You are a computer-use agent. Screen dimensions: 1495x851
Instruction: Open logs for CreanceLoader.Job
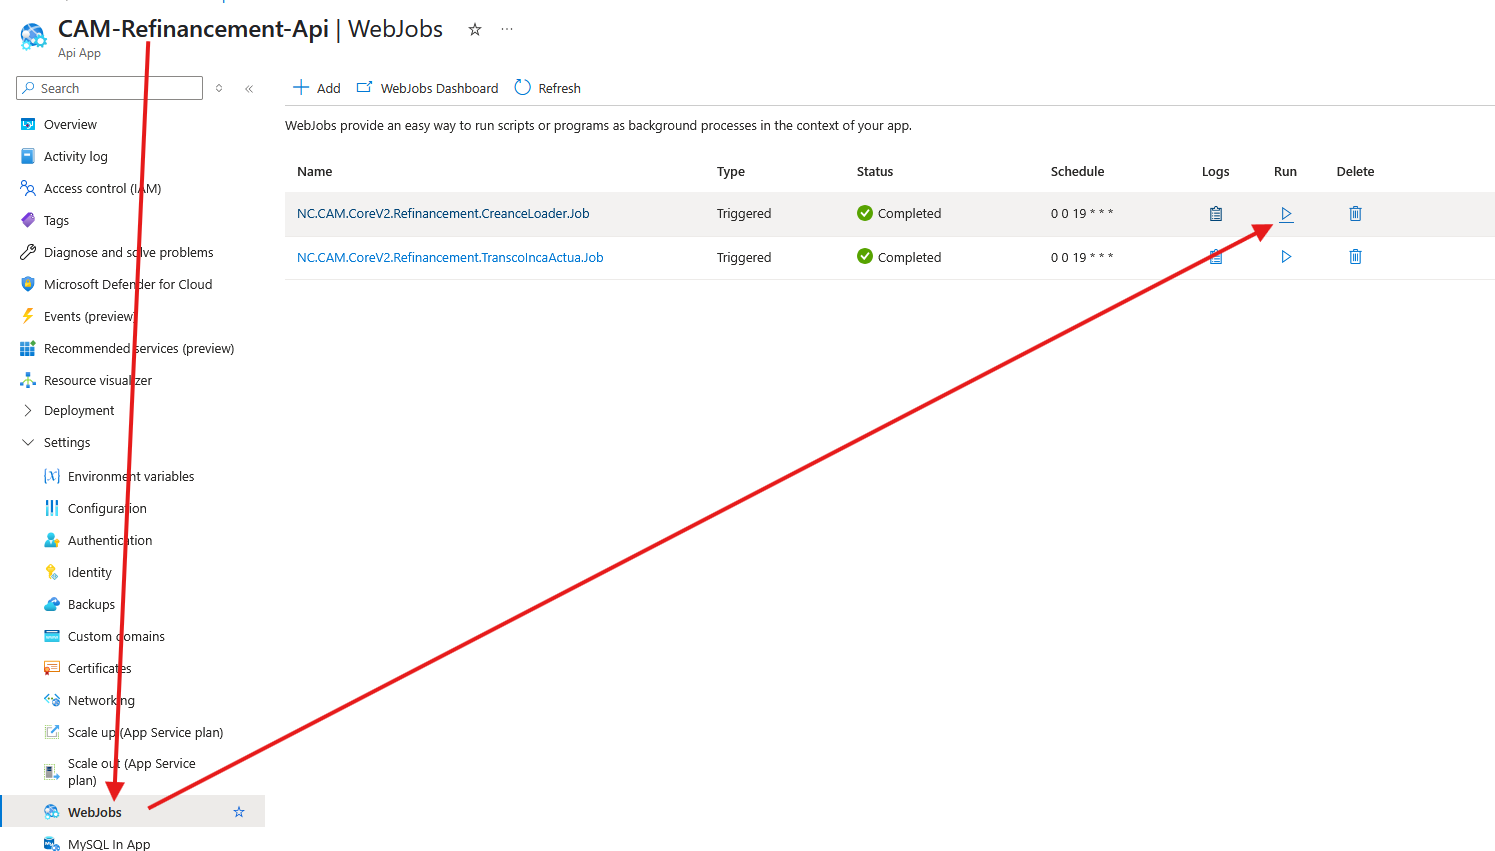pos(1215,214)
